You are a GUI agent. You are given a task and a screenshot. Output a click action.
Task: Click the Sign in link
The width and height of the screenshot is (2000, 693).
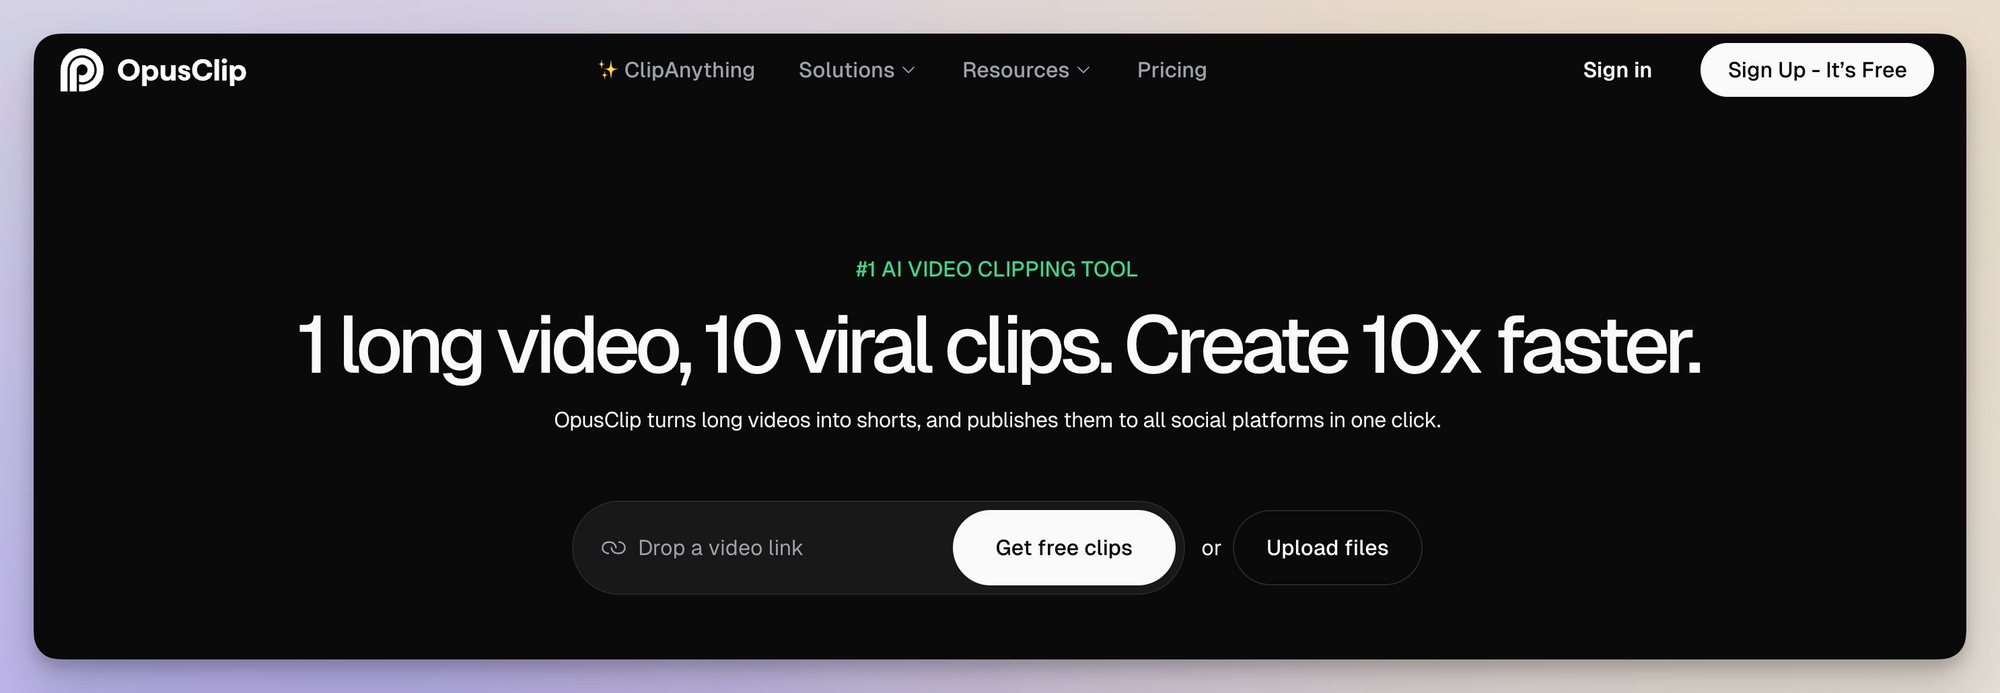tap(1617, 70)
